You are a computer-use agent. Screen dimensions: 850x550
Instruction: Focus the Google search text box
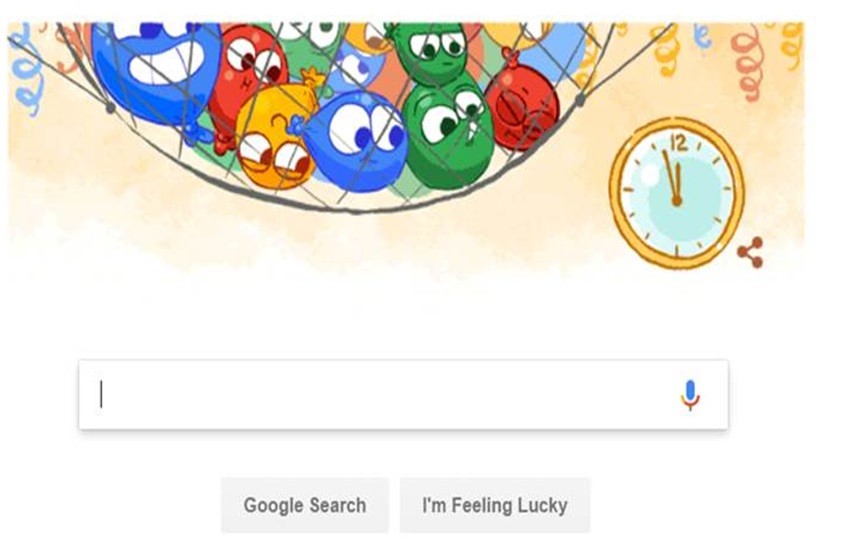[403, 394]
